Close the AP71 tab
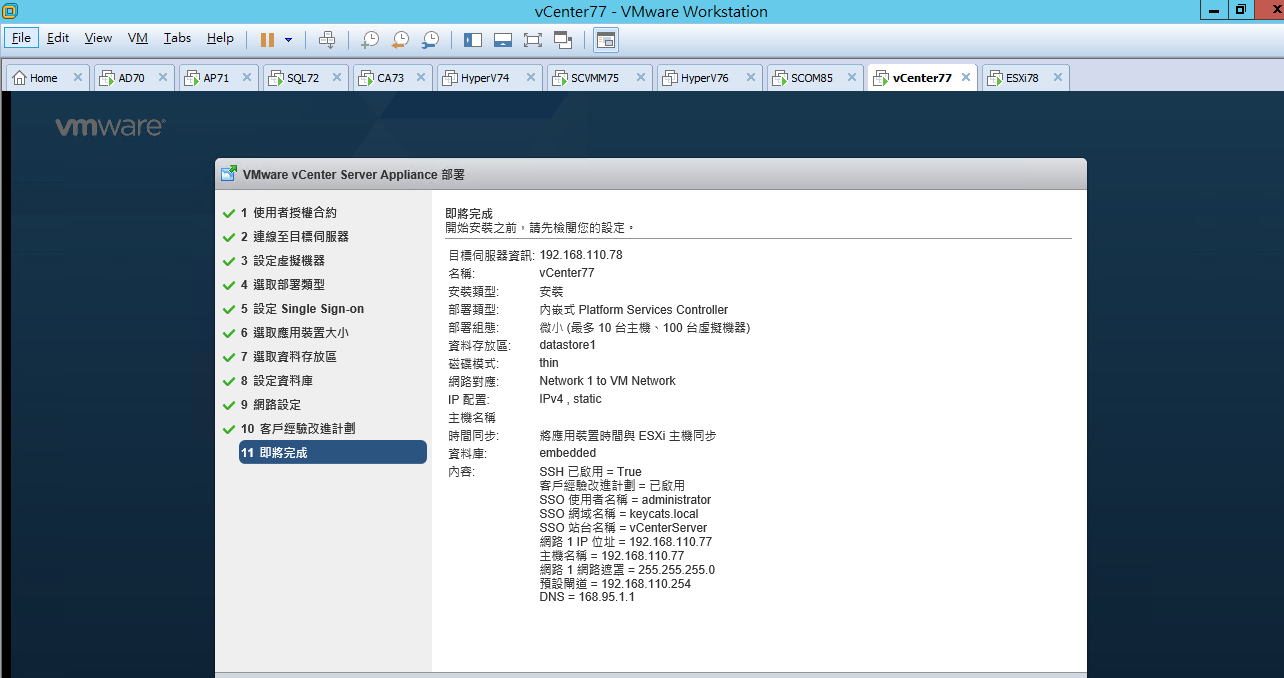 click(x=249, y=77)
